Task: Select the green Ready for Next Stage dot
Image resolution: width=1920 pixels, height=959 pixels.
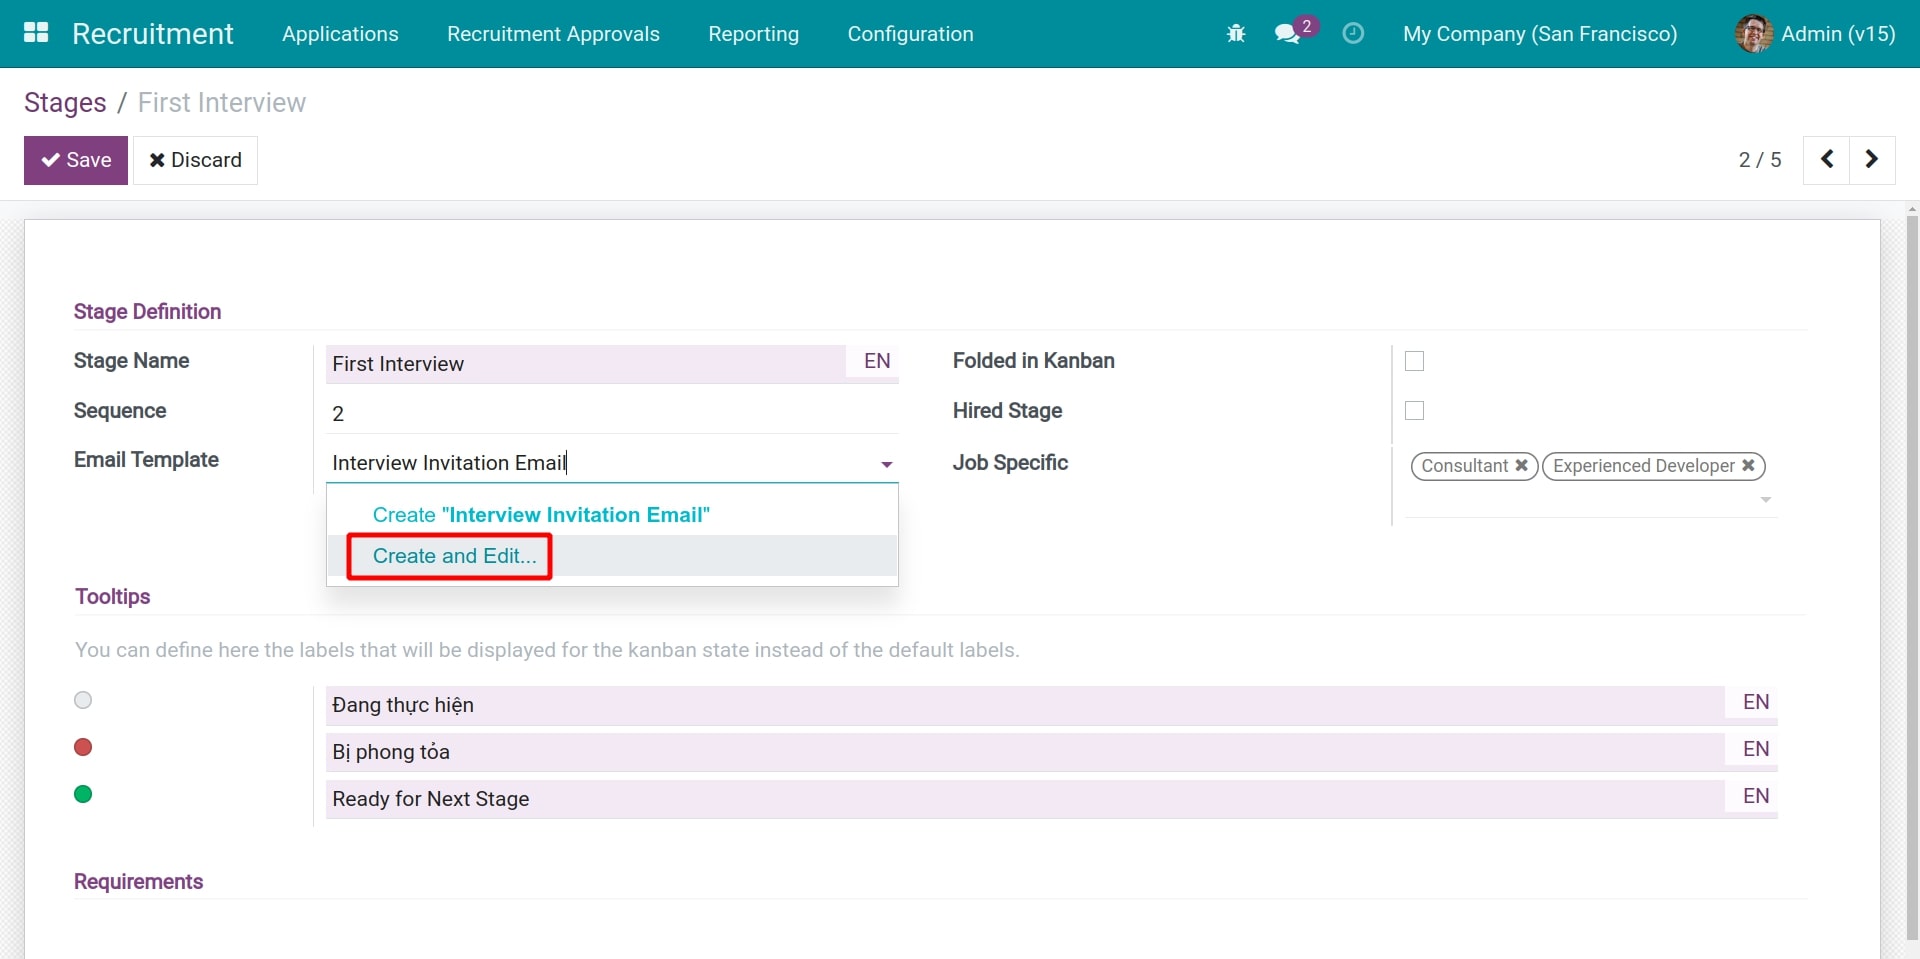Action: [83, 793]
